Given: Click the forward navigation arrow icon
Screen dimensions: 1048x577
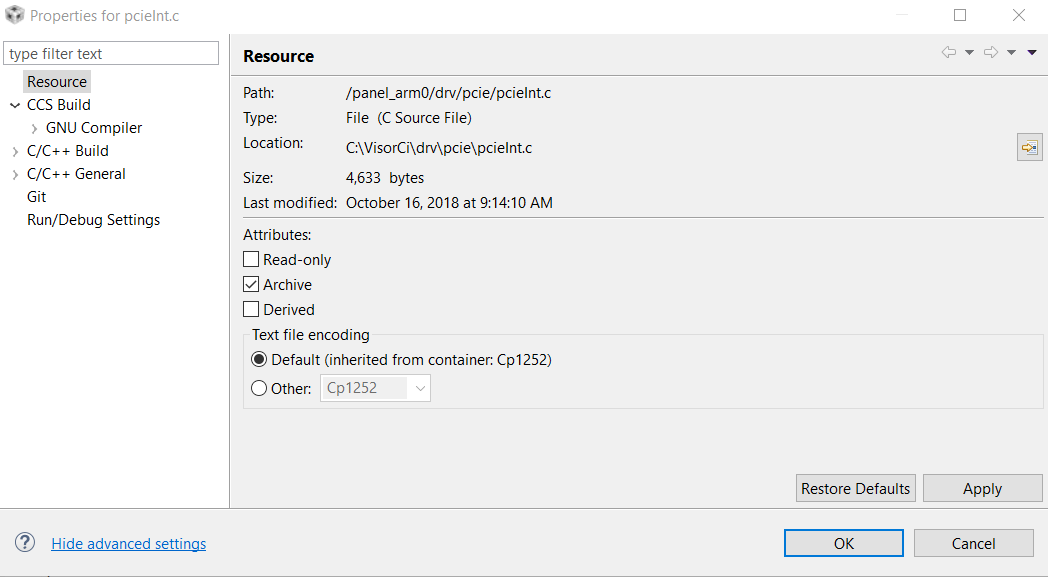Looking at the screenshot, I should click(x=990, y=53).
